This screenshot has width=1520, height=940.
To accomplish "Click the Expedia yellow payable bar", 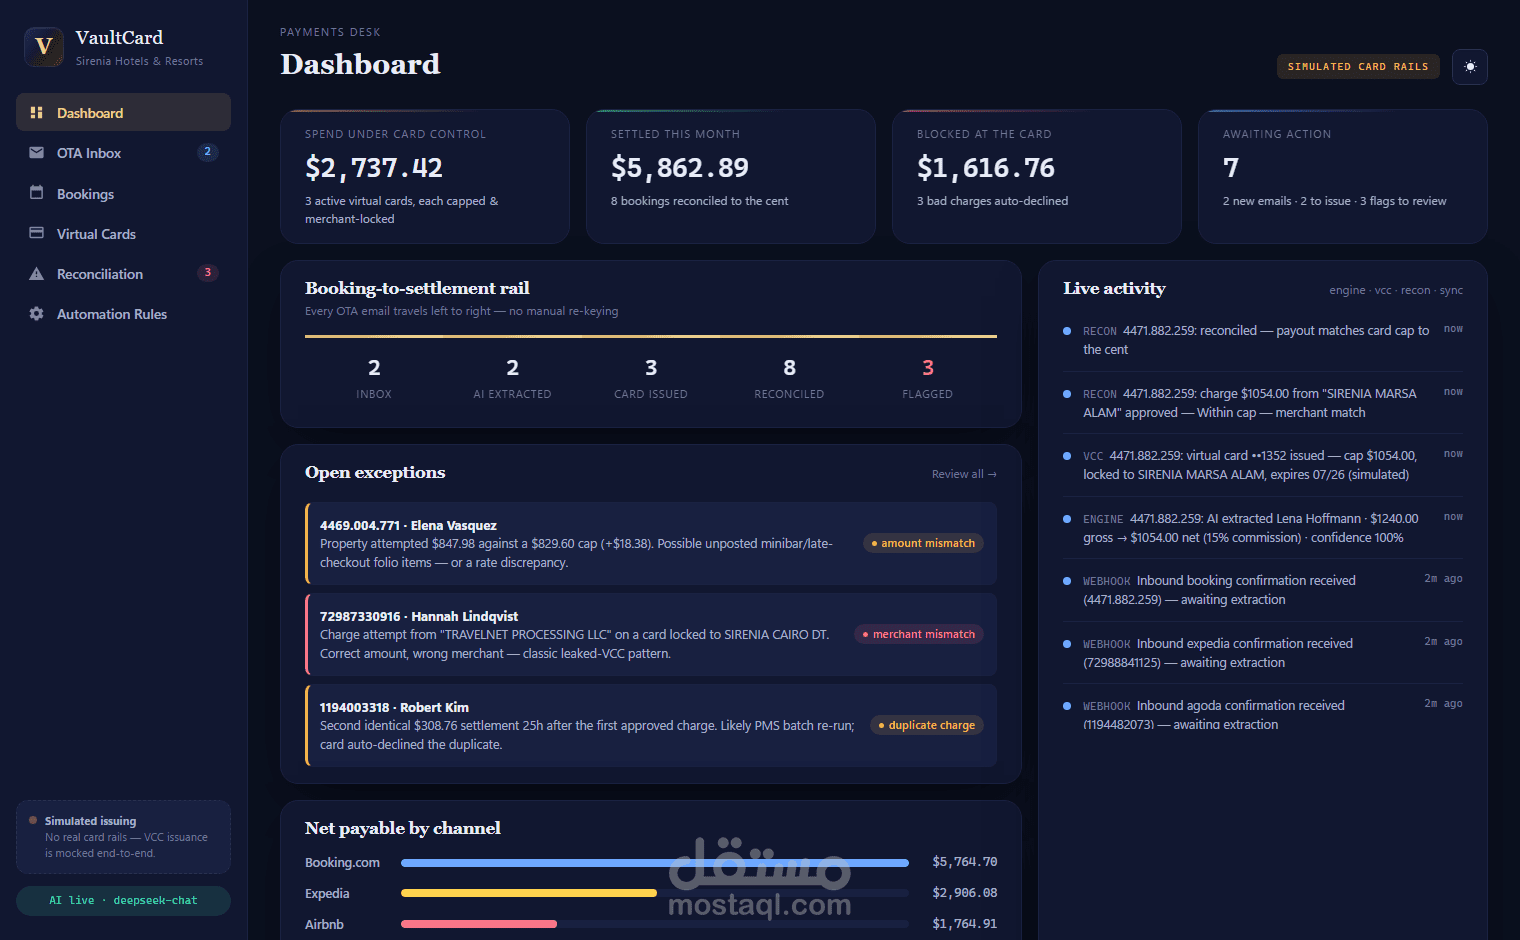I will pyautogui.click(x=529, y=893).
